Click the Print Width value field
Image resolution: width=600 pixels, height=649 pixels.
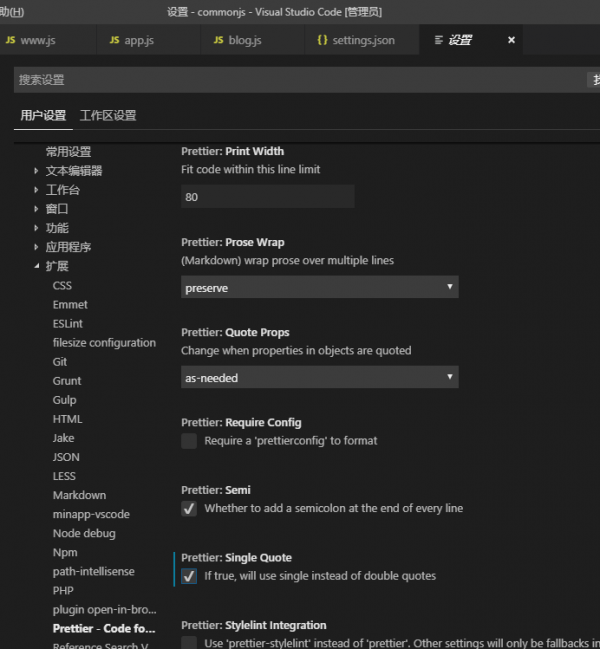pyautogui.click(x=268, y=197)
